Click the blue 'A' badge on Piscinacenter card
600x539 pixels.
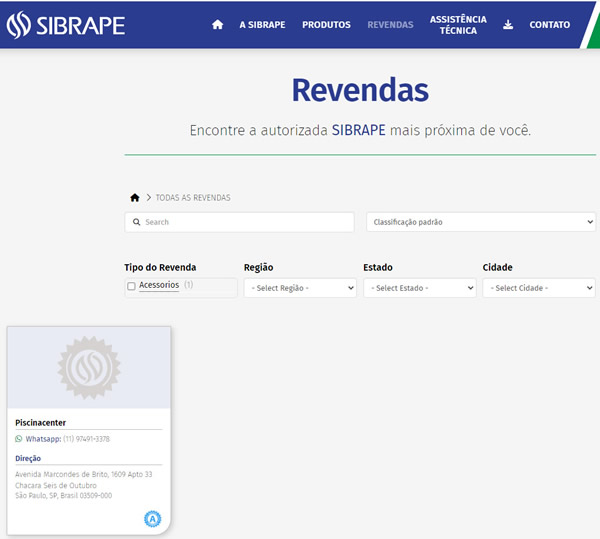pyautogui.click(x=152, y=519)
